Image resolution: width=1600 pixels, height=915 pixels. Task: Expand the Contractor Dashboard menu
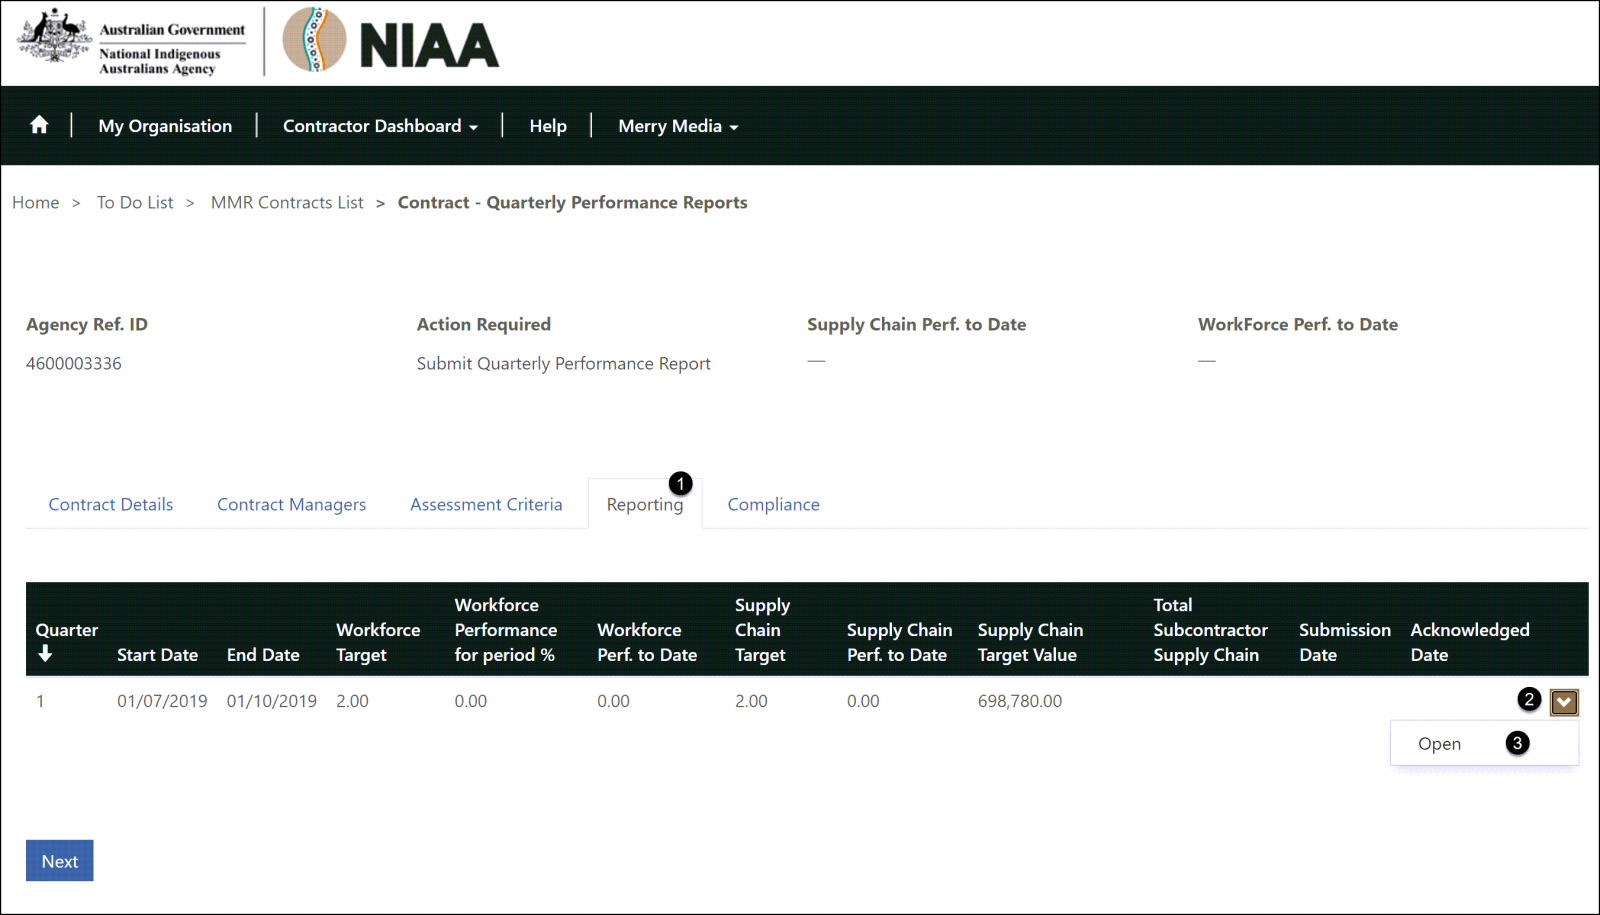[380, 126]
